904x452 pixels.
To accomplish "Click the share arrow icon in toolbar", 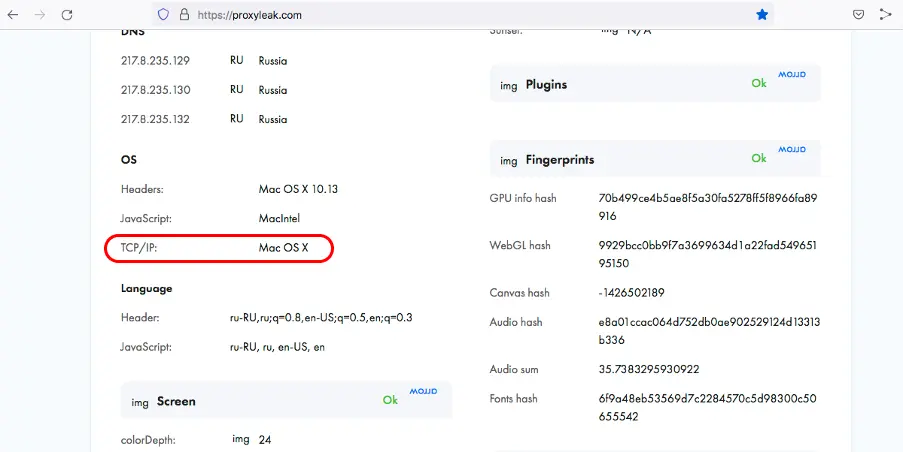I will pyautogui.click(x=886, y=15).
